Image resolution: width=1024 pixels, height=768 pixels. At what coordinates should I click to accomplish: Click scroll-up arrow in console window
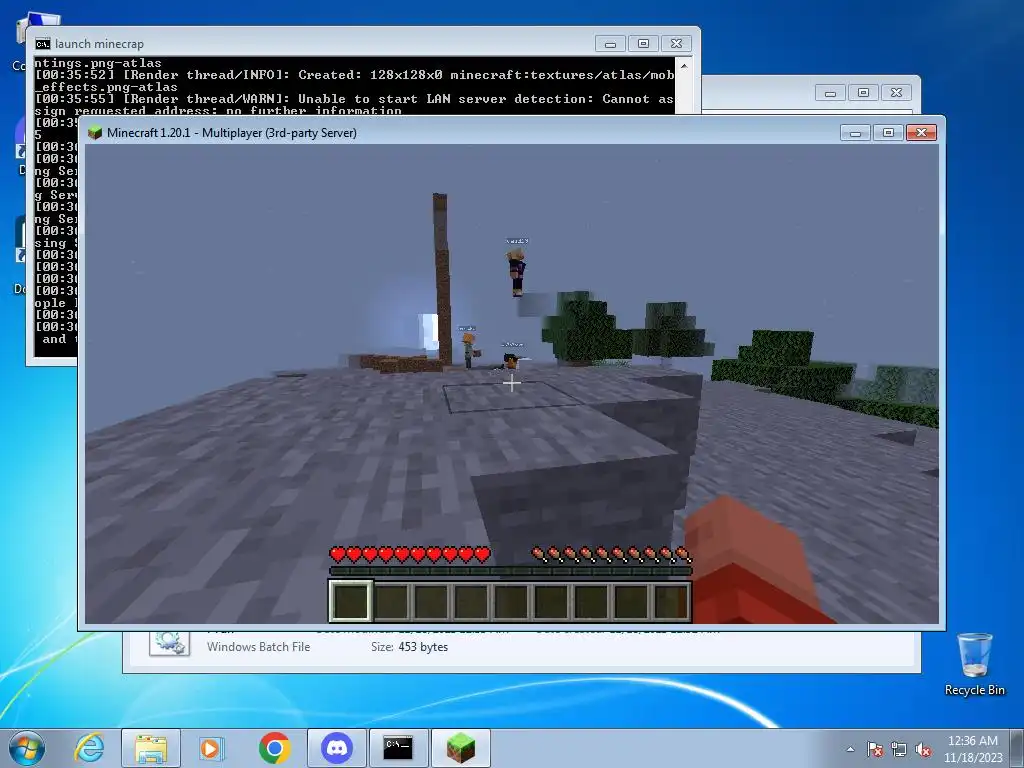(x=684, y=66)
